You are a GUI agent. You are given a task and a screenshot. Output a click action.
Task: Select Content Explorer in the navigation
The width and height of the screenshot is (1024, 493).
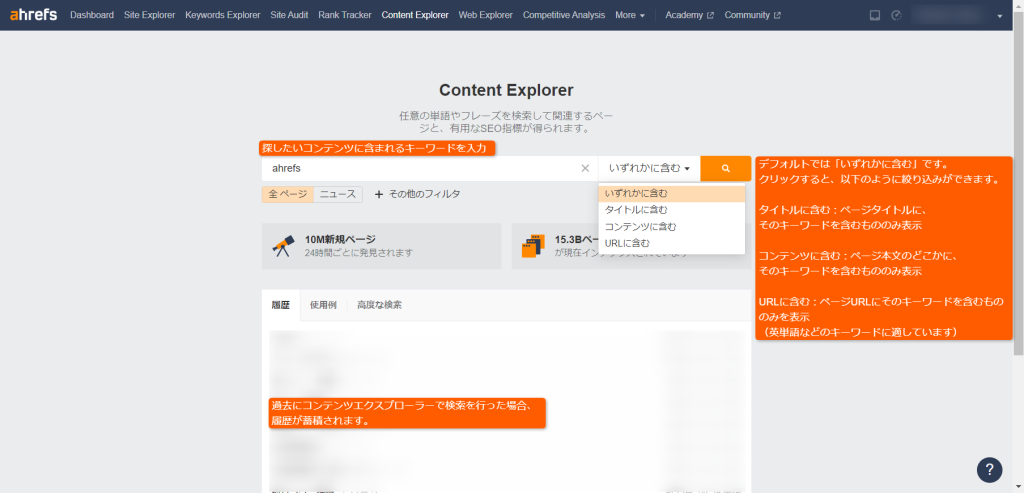[415, 15]
